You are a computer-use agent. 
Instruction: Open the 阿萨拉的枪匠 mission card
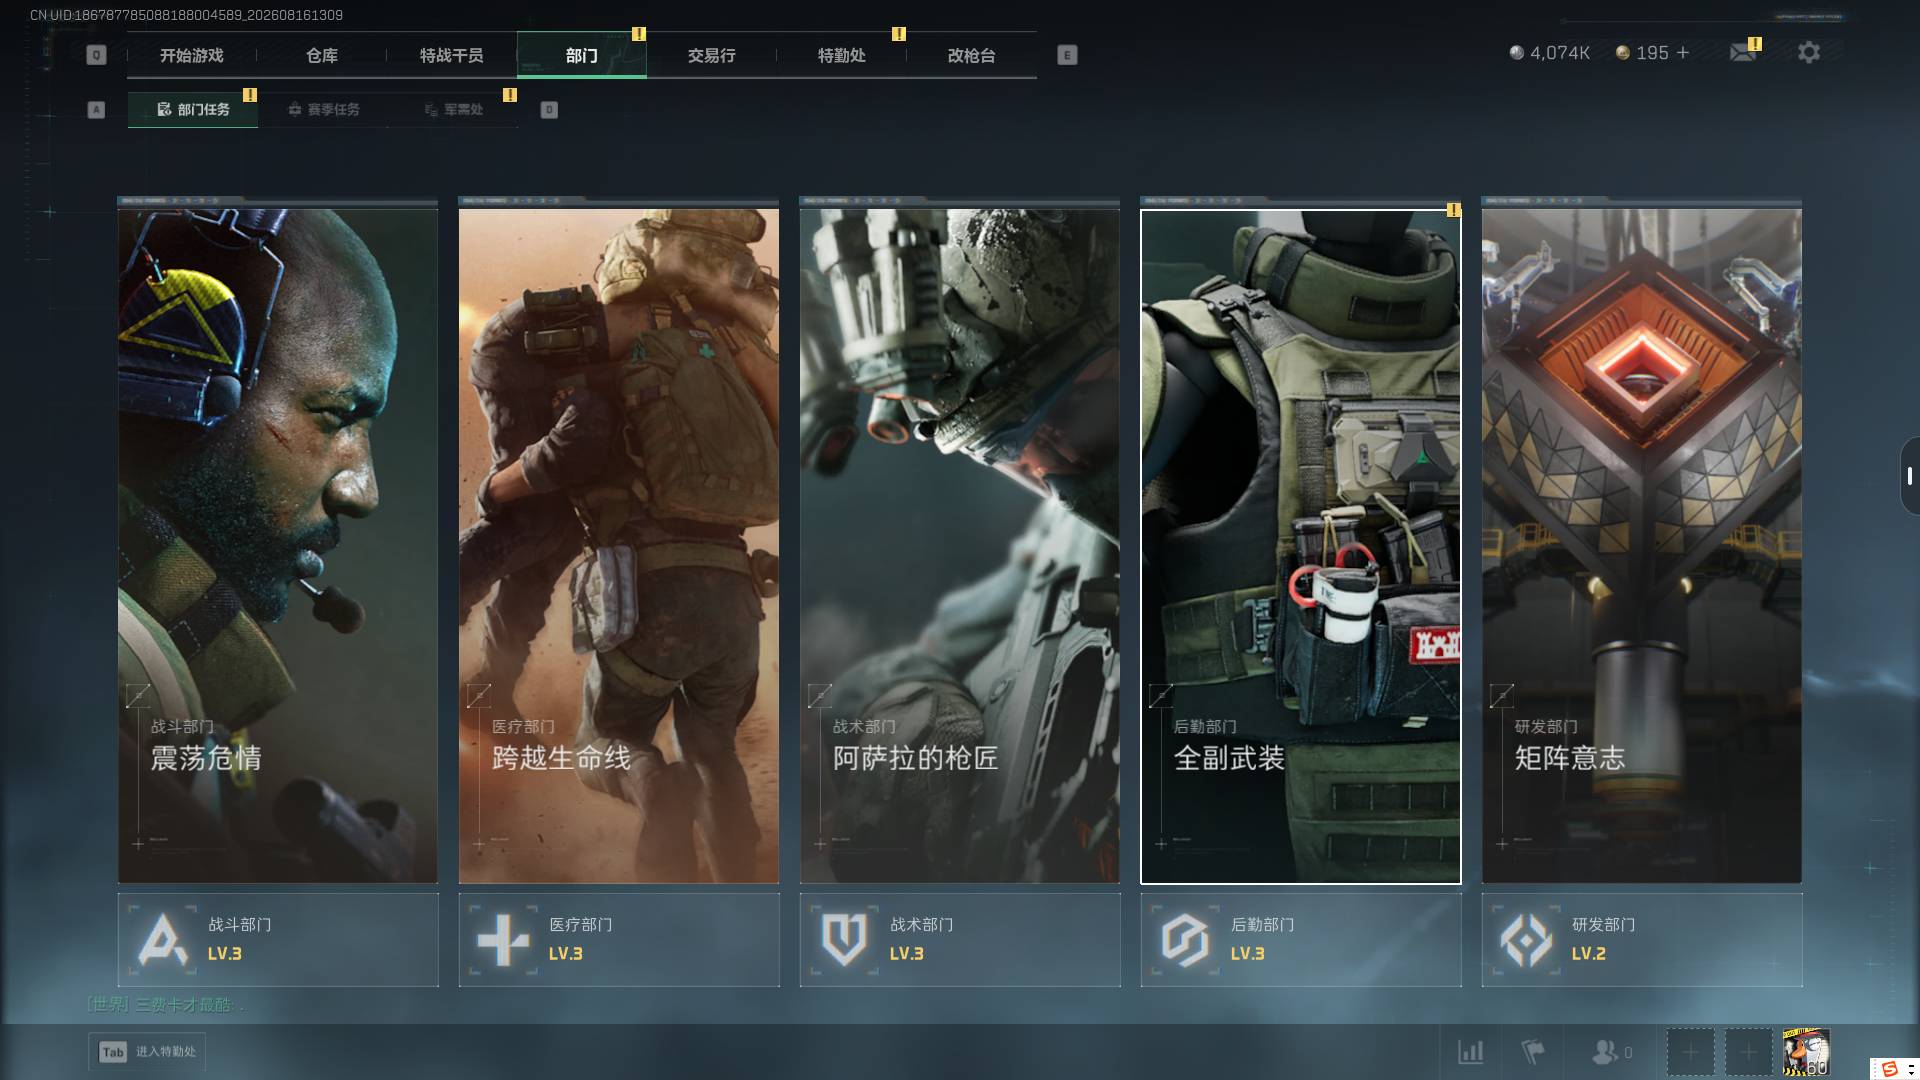coord(960,546)
